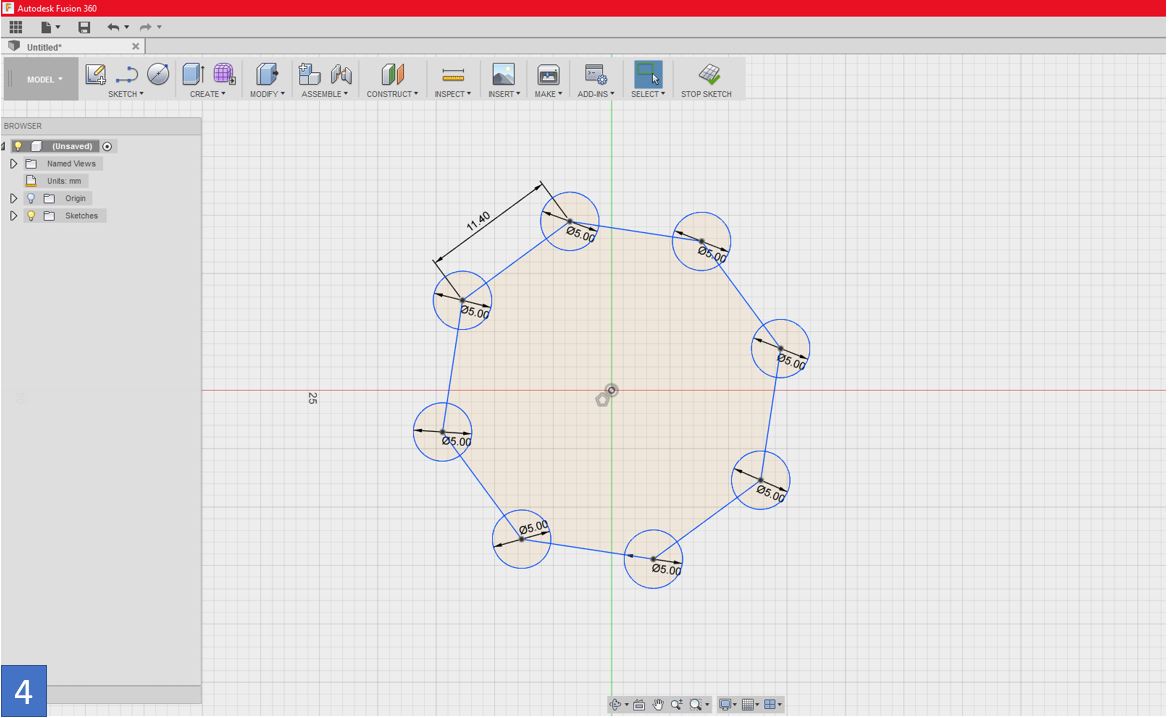Select the Scripts and Add-Ins icon
The image size is (1169, 718).
(x=596, y=74)
